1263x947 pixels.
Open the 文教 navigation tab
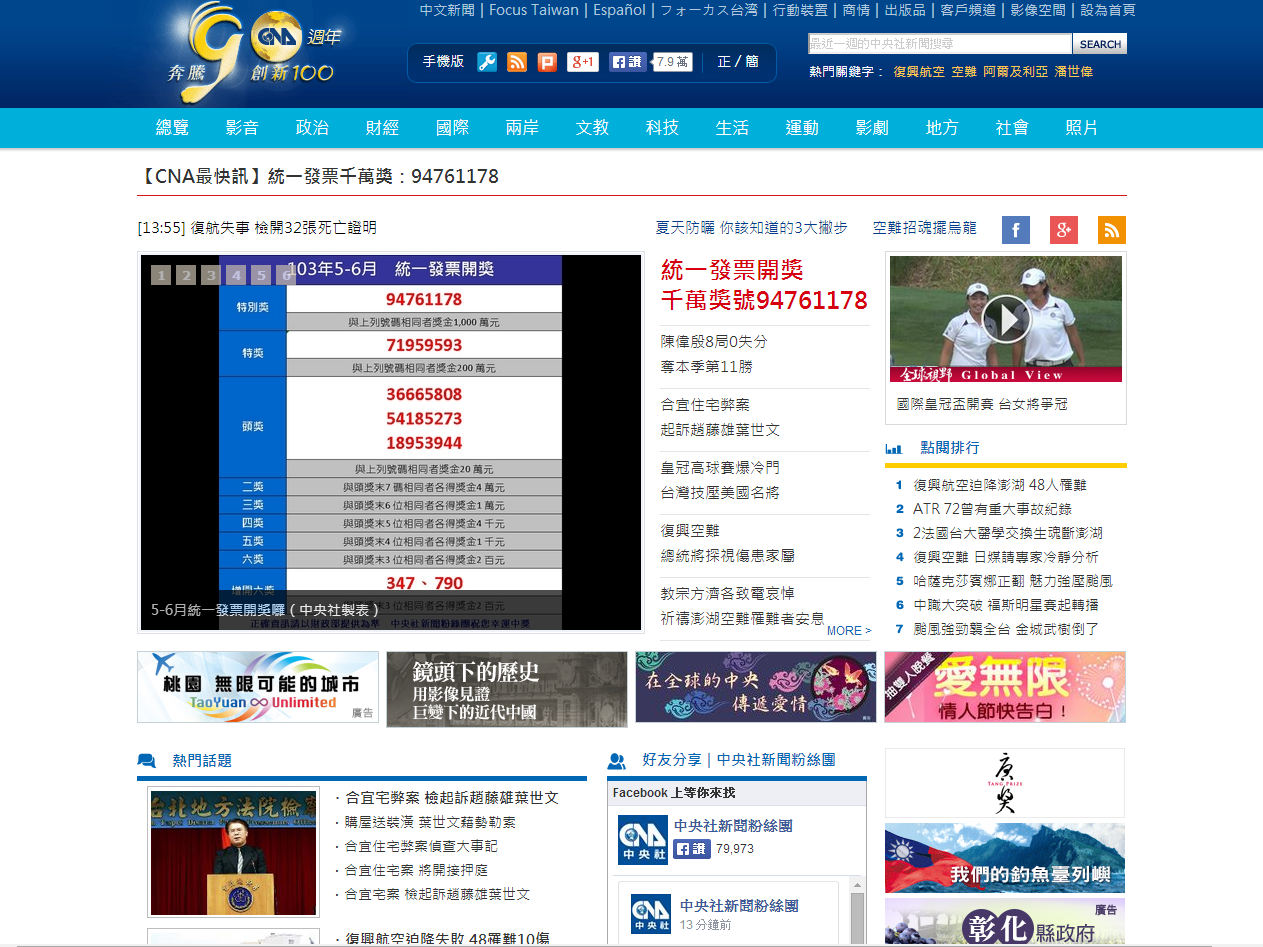pyautogui.click(x=592, y=128)
